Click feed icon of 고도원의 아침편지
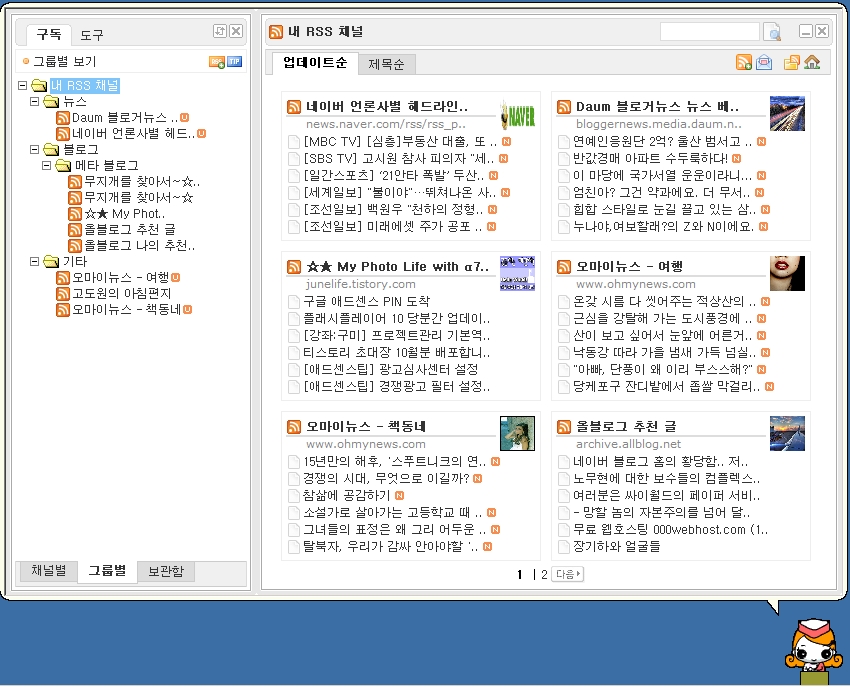The width and height of the screenshot is (850, 687). pos(63,293)
